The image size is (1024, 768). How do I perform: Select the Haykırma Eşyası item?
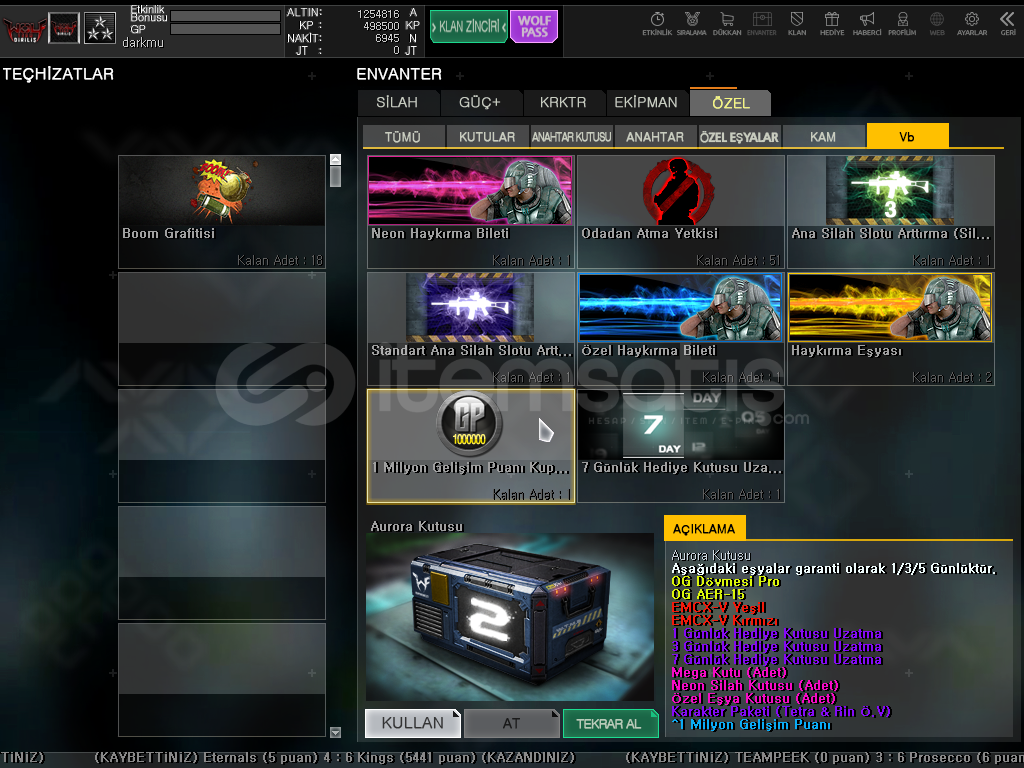(x=891, y=328)
